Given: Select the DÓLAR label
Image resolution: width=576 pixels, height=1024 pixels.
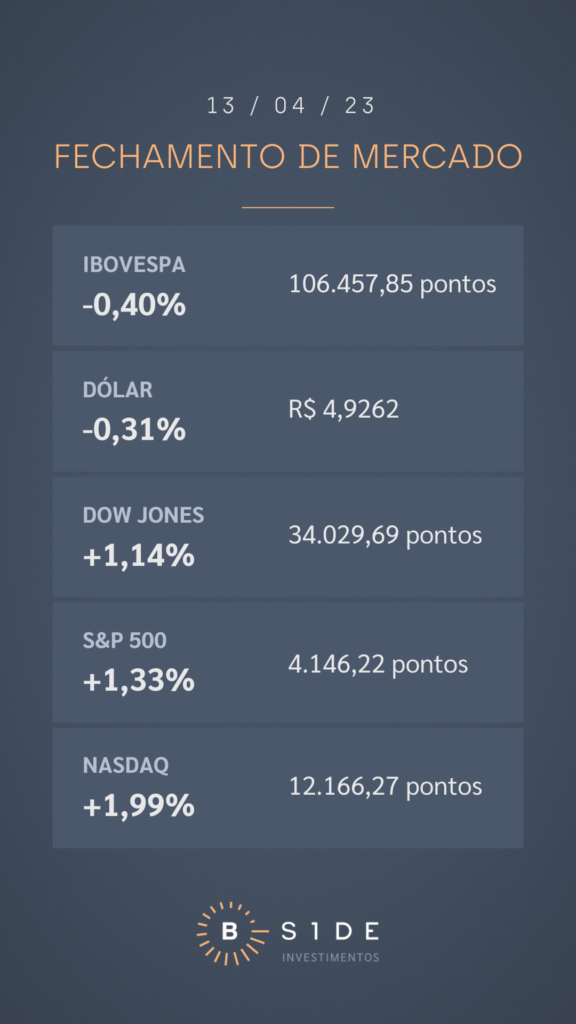Looking at the screenshot, I should [x=118, y=390].
